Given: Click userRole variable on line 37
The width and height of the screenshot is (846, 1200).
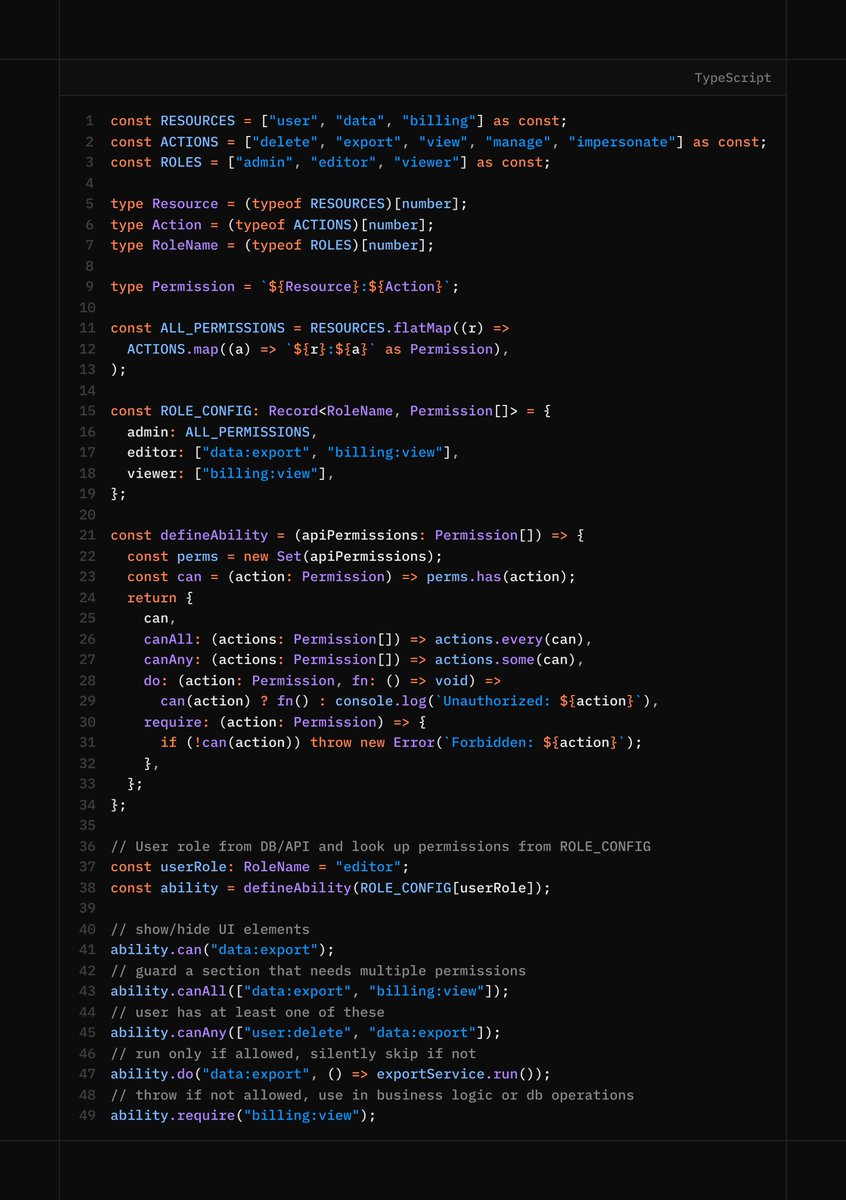Looking at the screenshot, I should (x=194, y=868).
